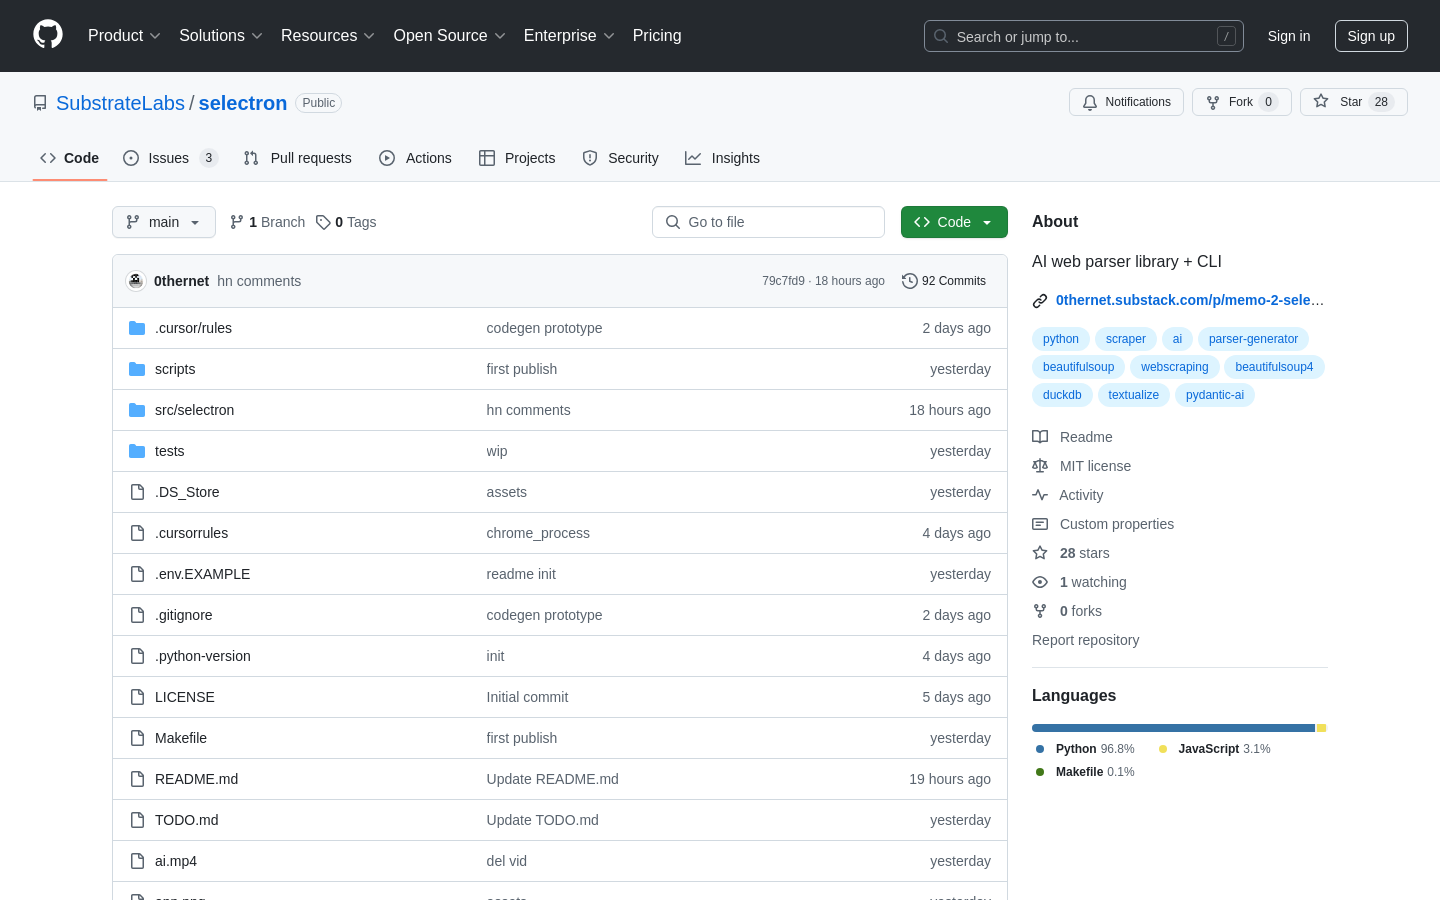Click the Python segment of languages bar
The width and height of the screenshot is (1440, 900).
pyautogui.click(x=1173, y=728)
